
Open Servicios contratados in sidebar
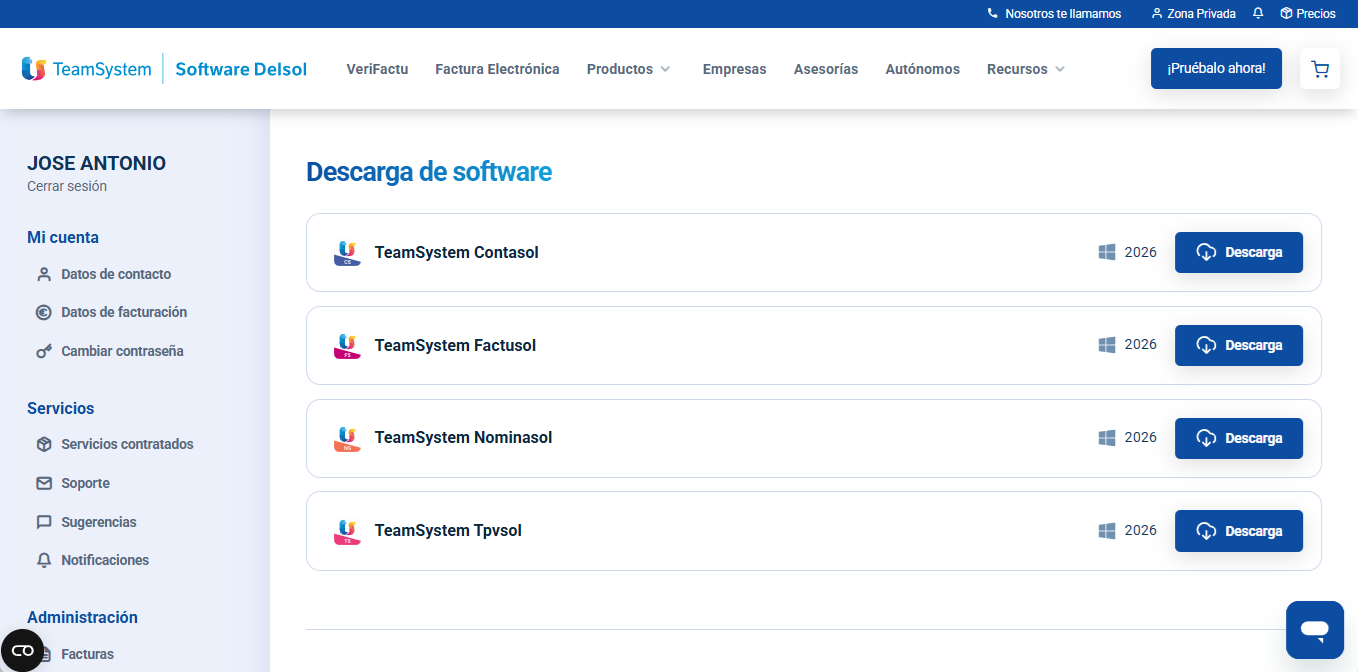(127, 444)
